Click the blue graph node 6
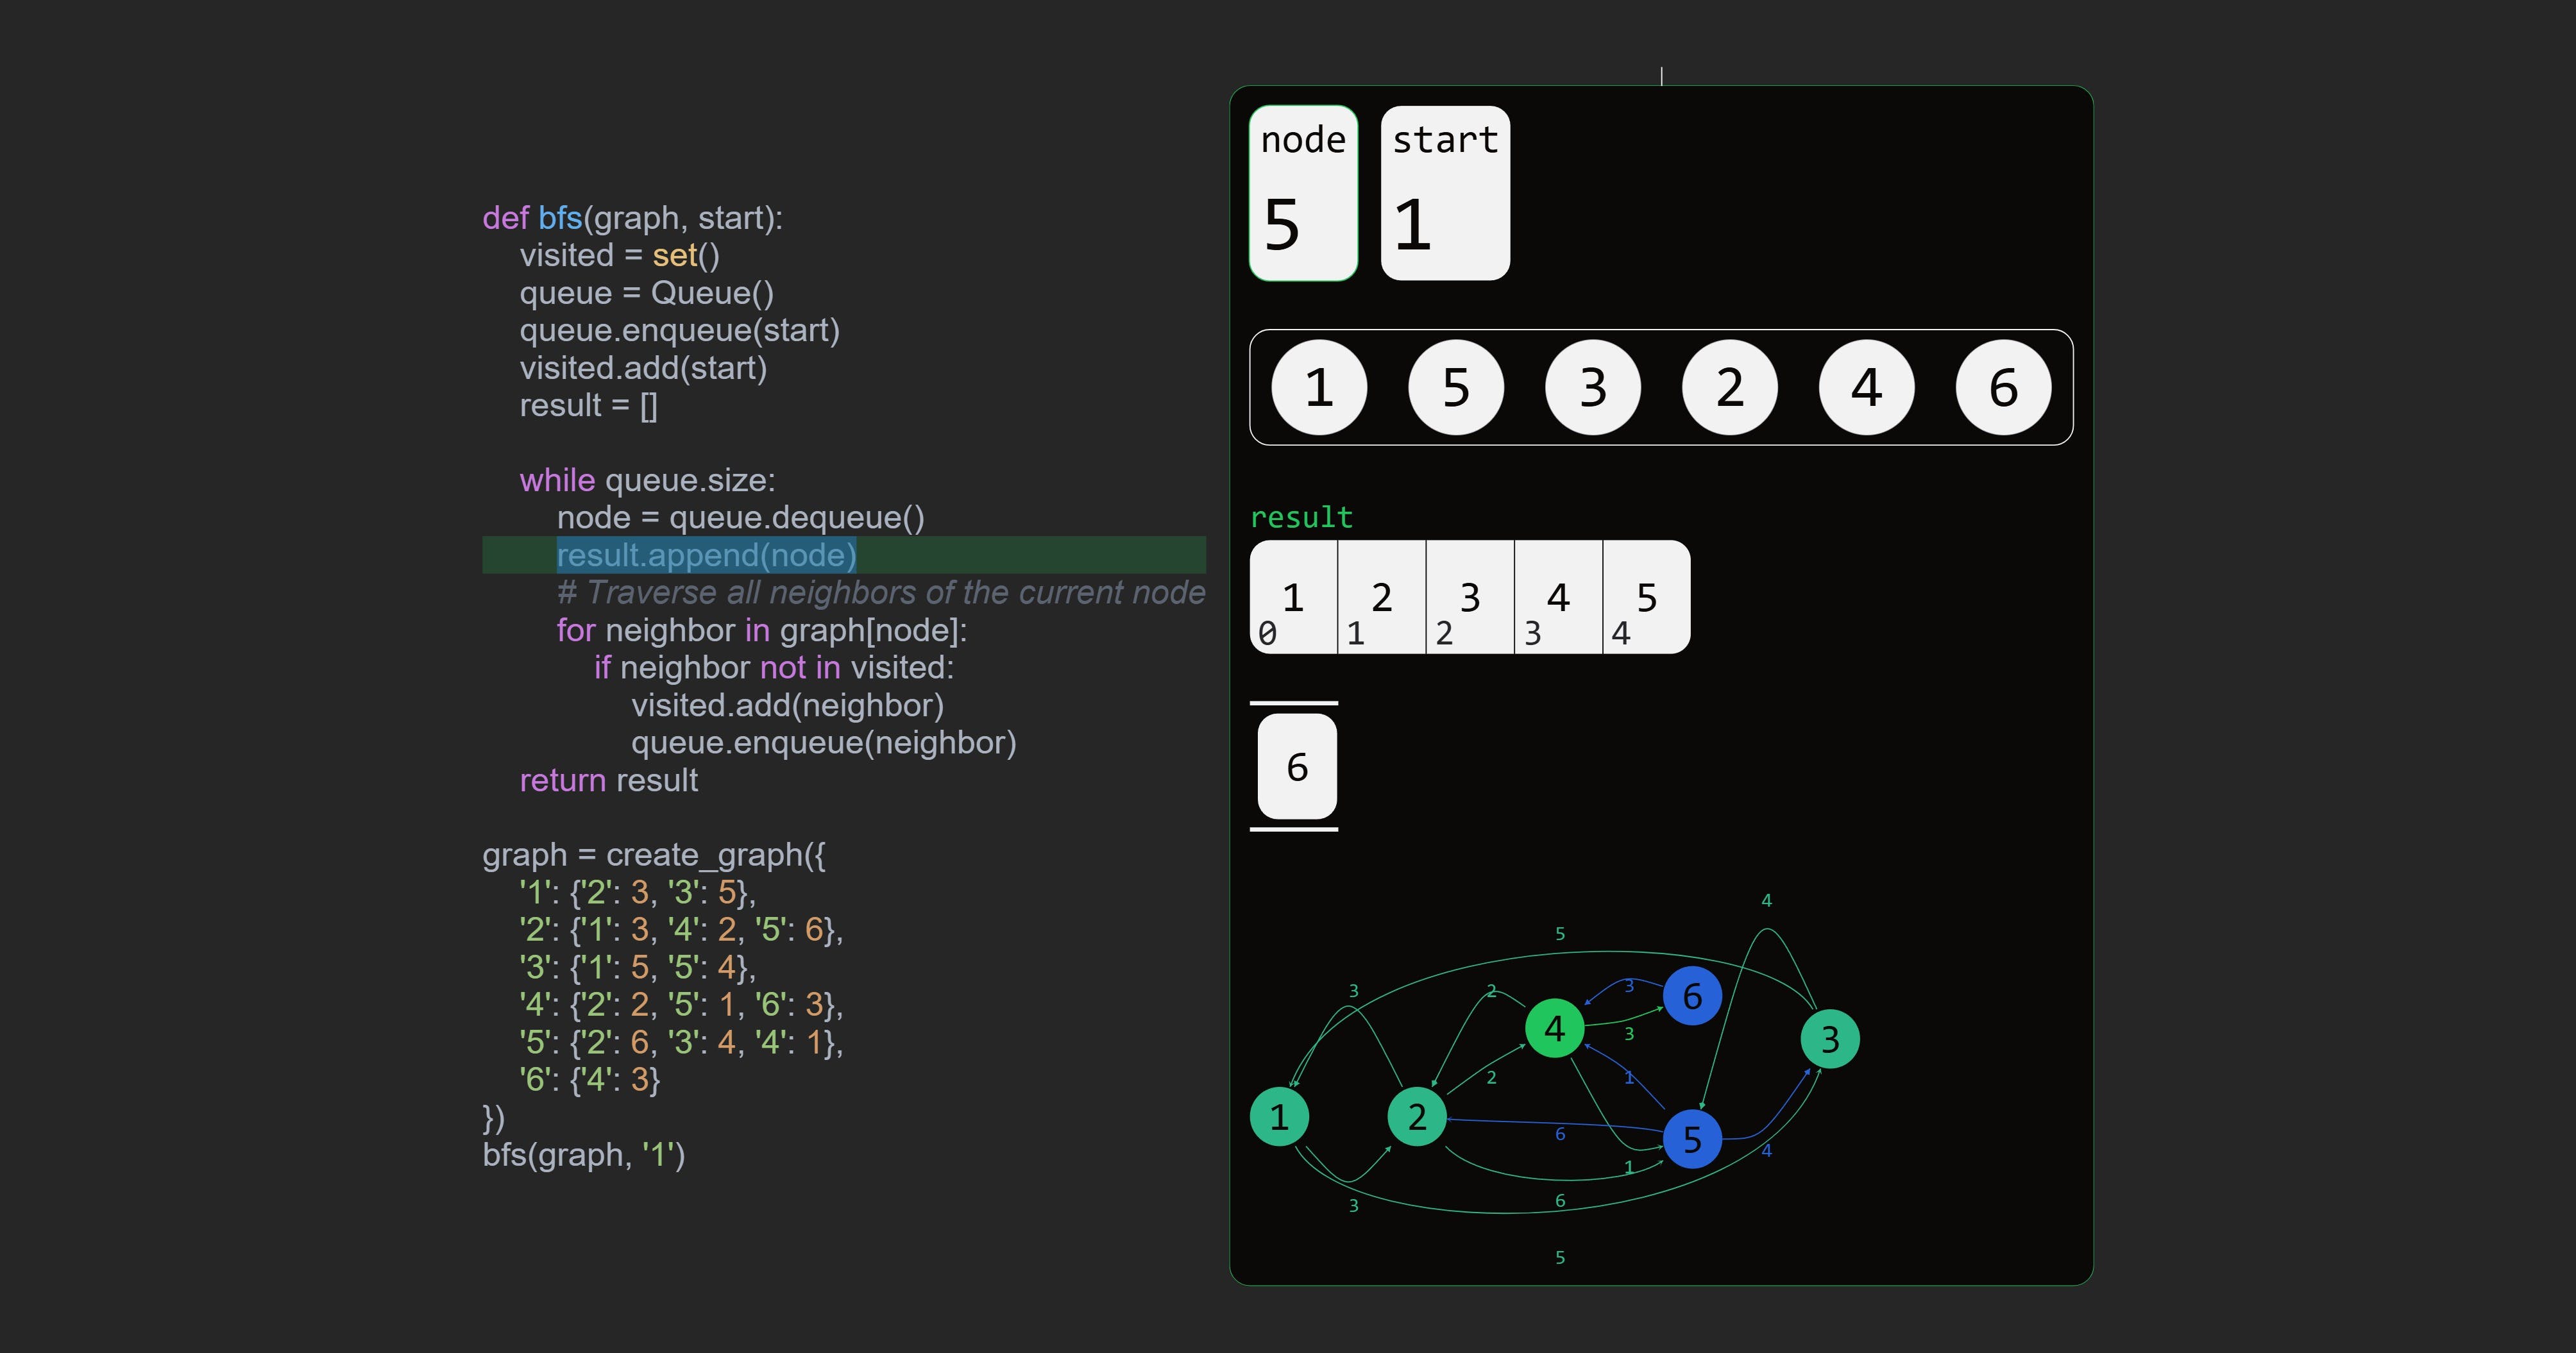 pos(1691,996)
